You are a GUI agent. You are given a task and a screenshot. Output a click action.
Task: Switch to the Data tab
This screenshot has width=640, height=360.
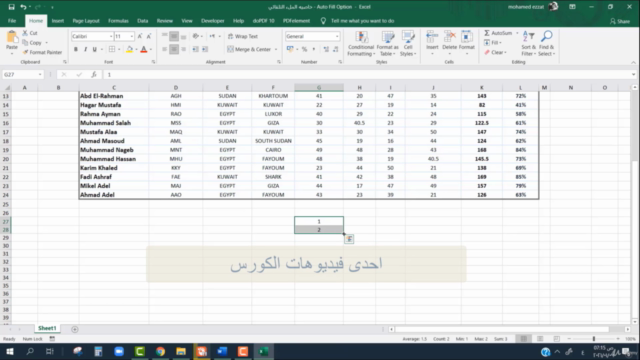(x=142, y=21)
